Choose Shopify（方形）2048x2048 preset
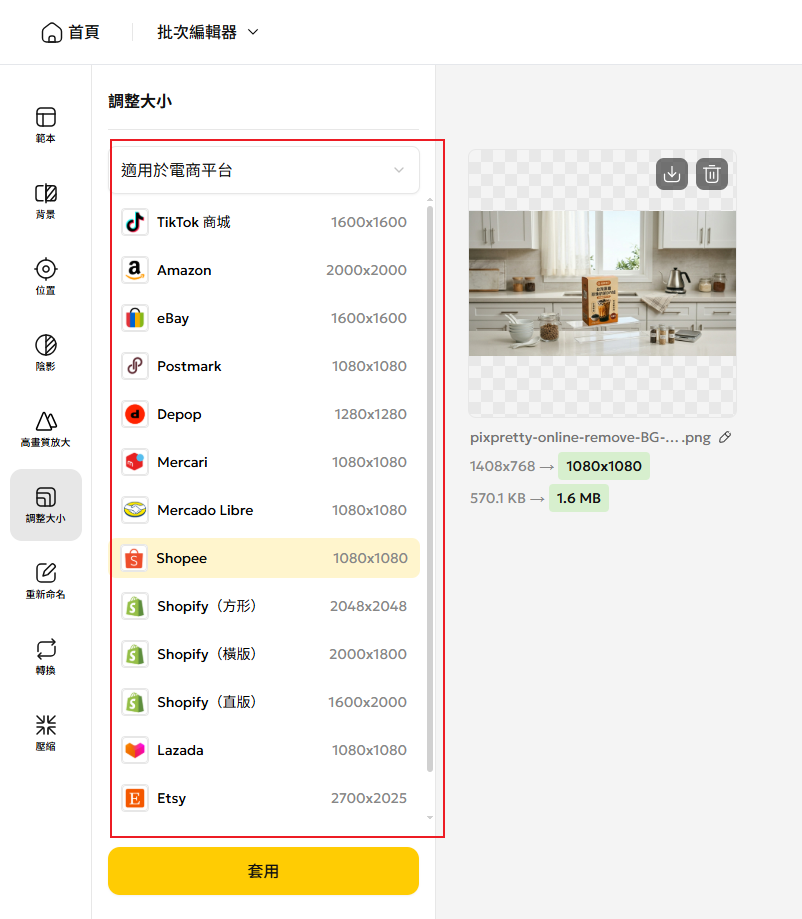The width and height of the screenshot is (802, 919). pyautogui.click(x=265, y=606)
